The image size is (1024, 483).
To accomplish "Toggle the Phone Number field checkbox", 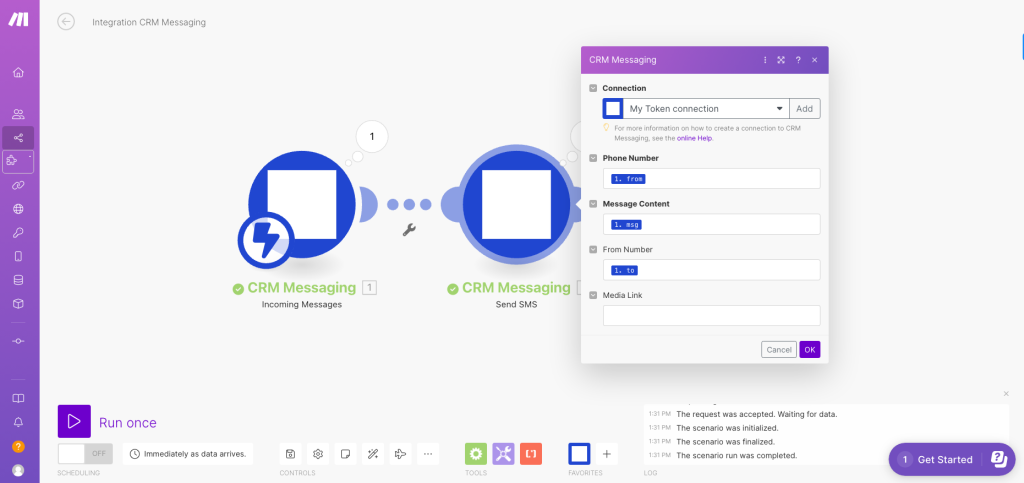I will pyautogui.click(x=593, y=158).
